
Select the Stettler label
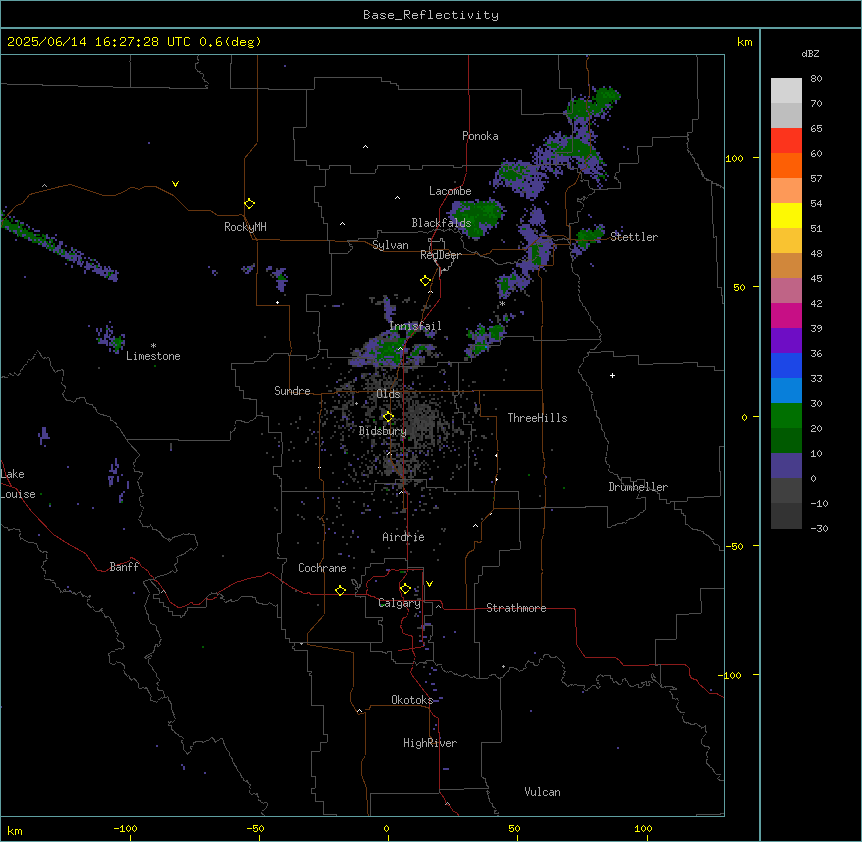click(634, 237)
